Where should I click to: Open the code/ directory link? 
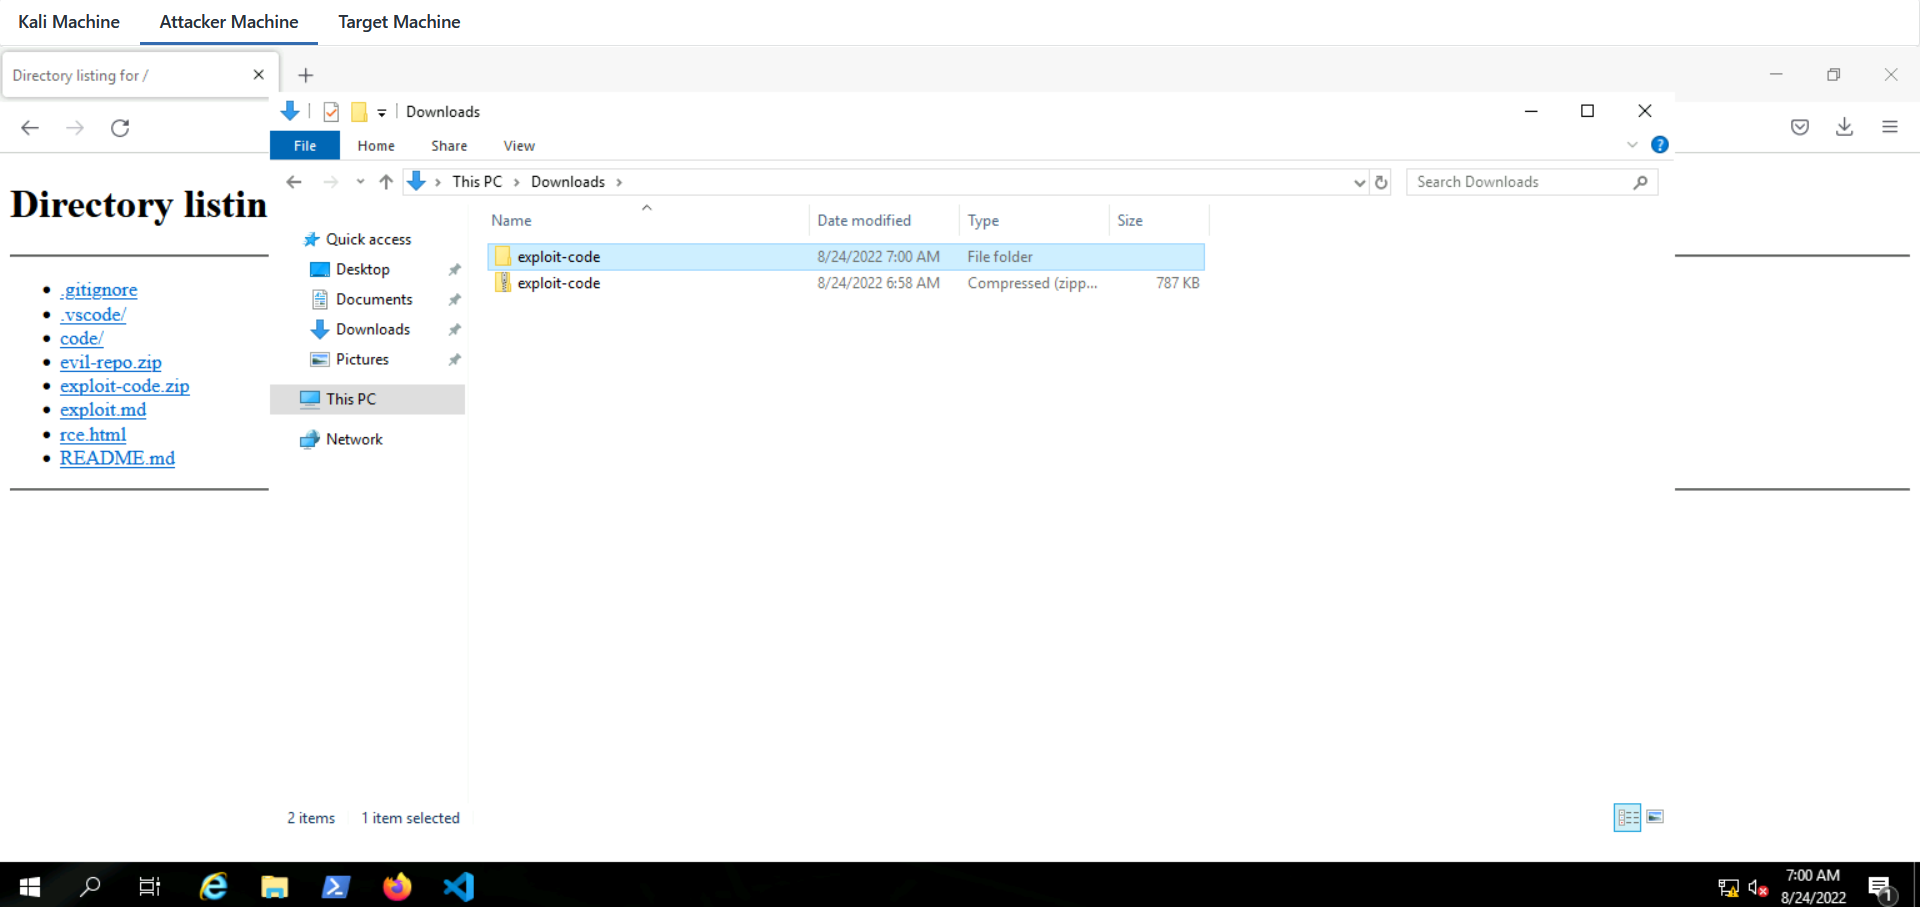[x=82, y=338]
